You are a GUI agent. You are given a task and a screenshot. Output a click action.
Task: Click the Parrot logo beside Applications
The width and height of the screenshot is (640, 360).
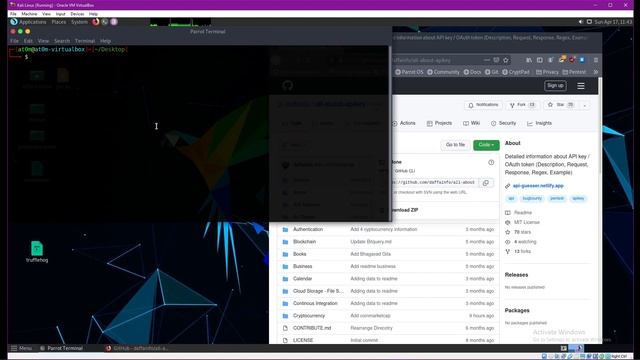14,22
